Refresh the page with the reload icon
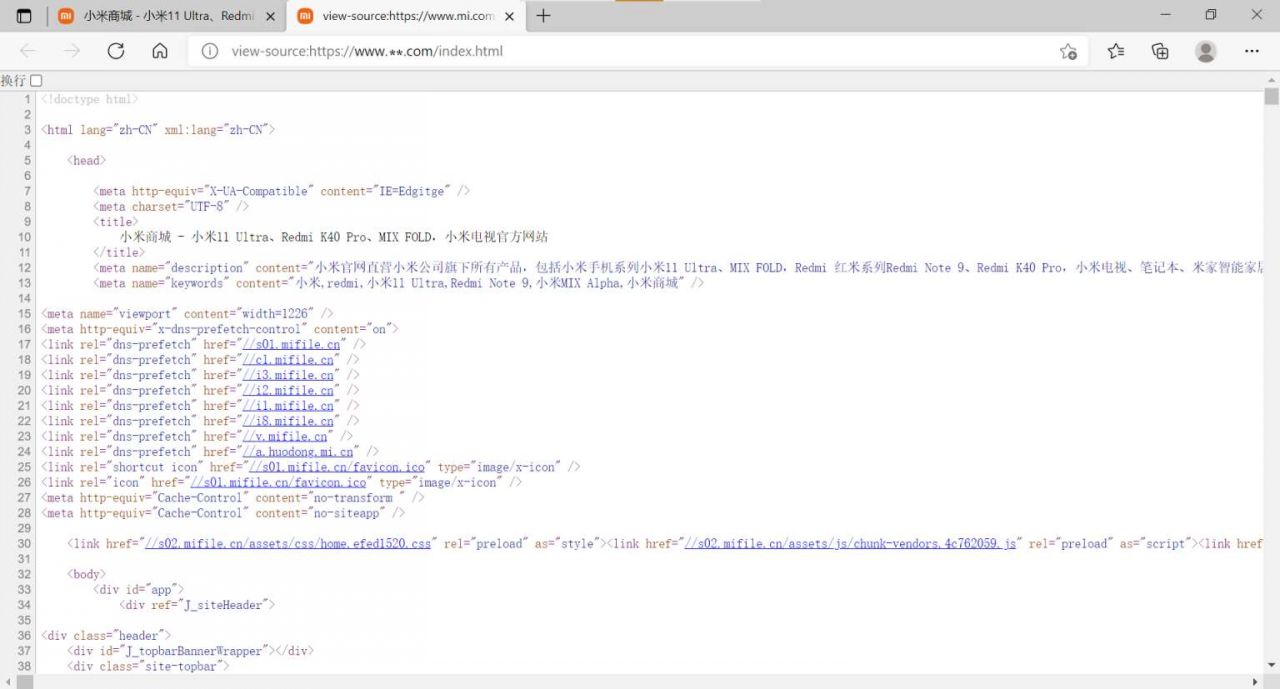 point(115,51)
